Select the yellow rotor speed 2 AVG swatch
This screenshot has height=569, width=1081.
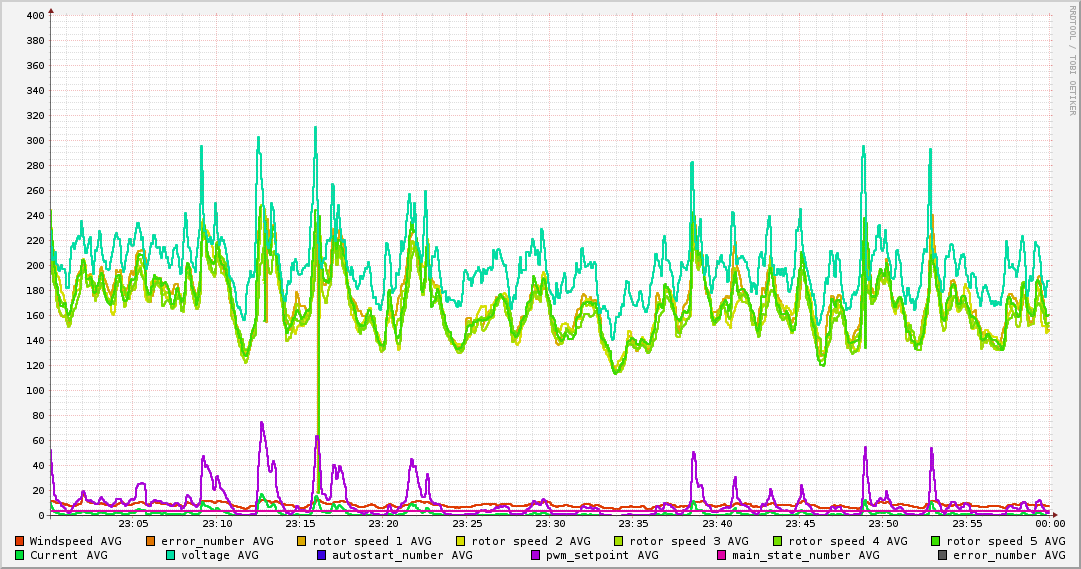[x=461, y=541]
